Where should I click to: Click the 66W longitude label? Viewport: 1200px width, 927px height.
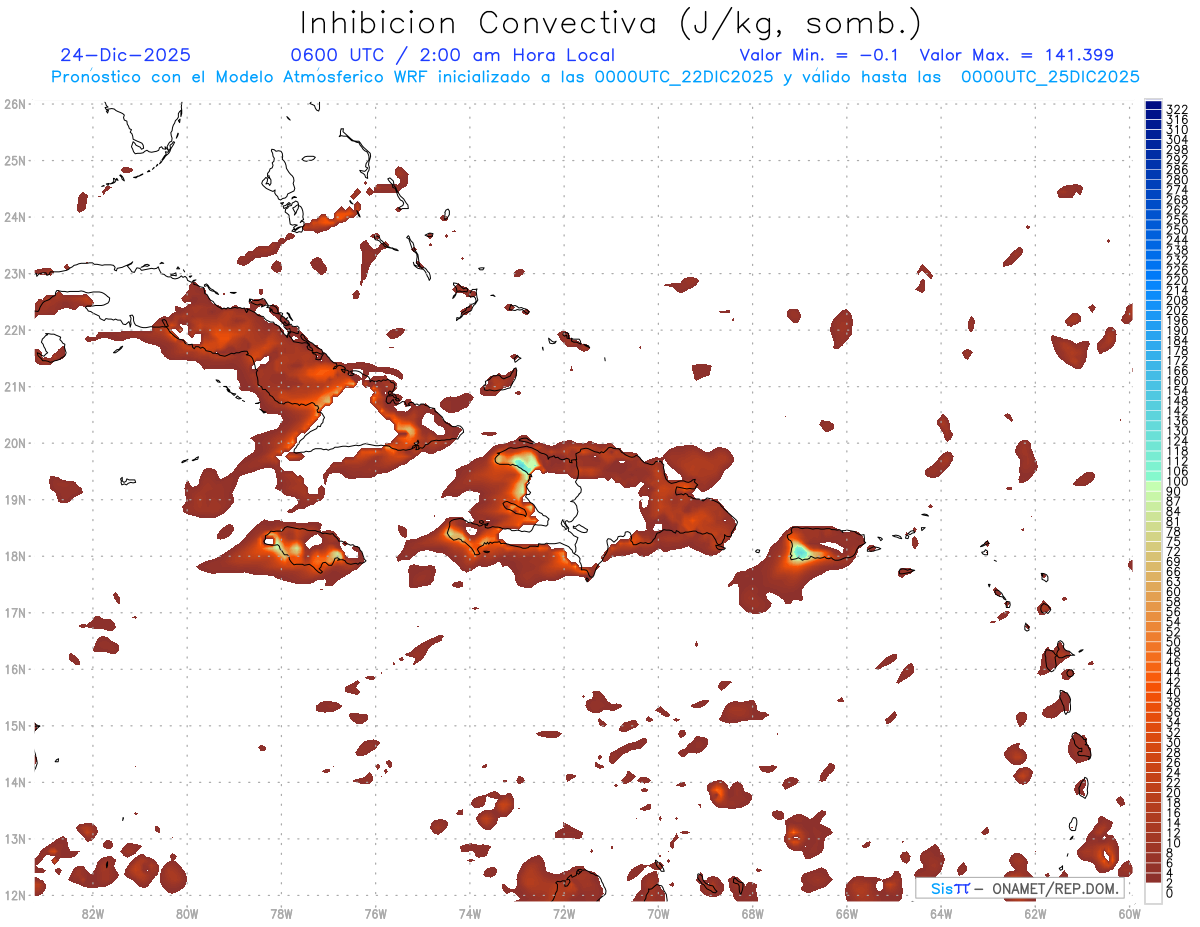847,912
